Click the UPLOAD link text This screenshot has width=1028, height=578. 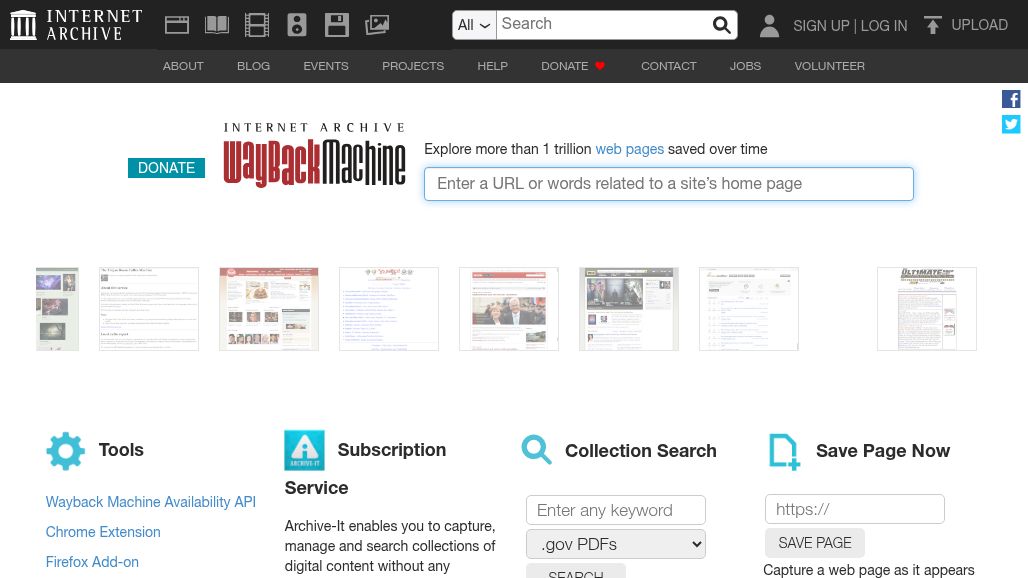pyautogui.click(x=979, y=25)
